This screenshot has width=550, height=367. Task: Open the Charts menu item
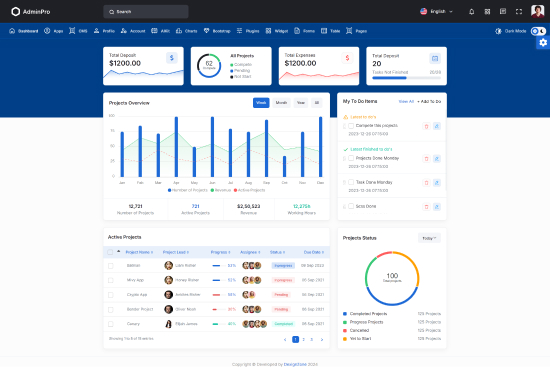187,31
